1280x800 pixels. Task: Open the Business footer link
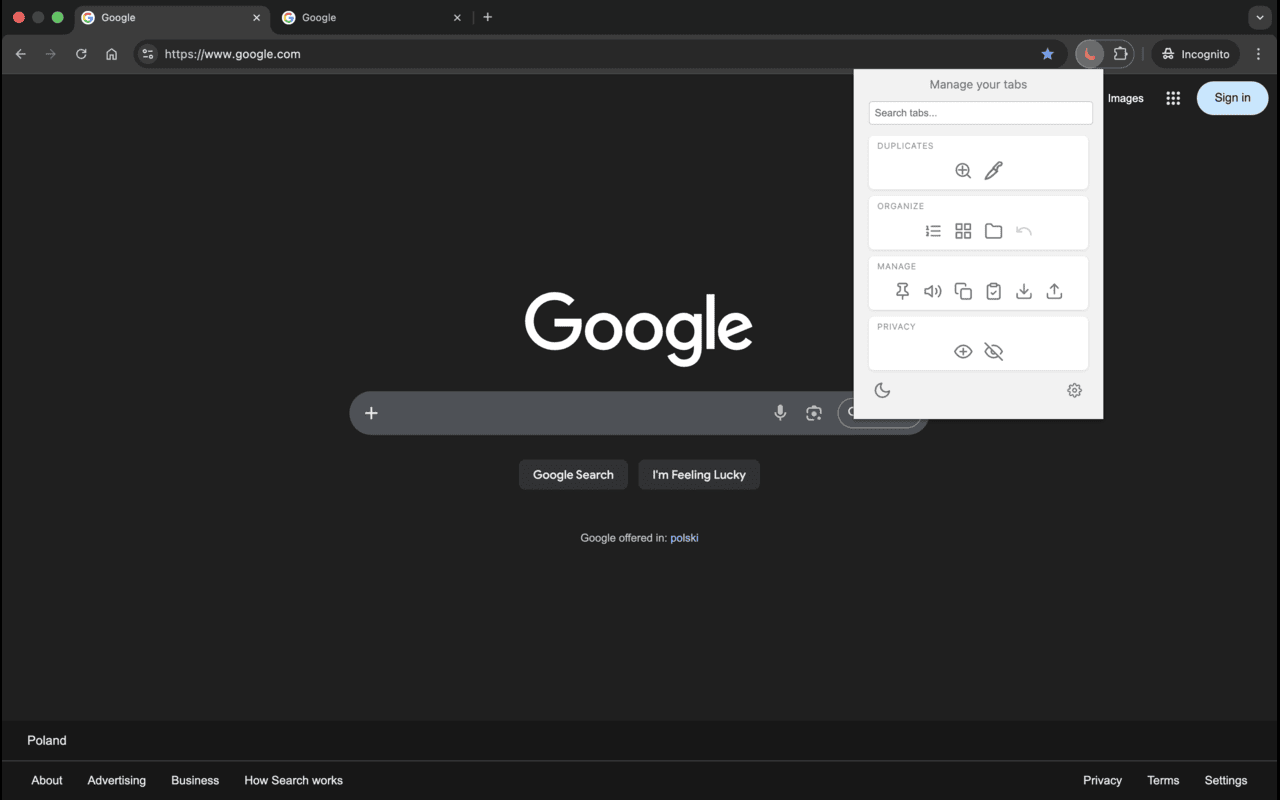tap(195, 781)
